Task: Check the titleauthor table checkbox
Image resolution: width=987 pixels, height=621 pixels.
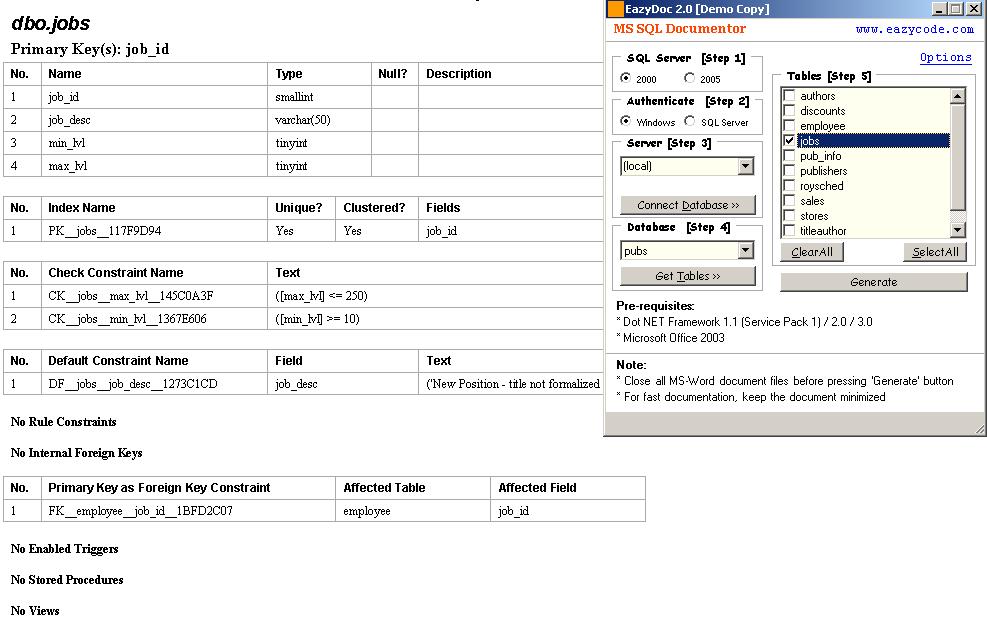Action: (x=789, y=231)
